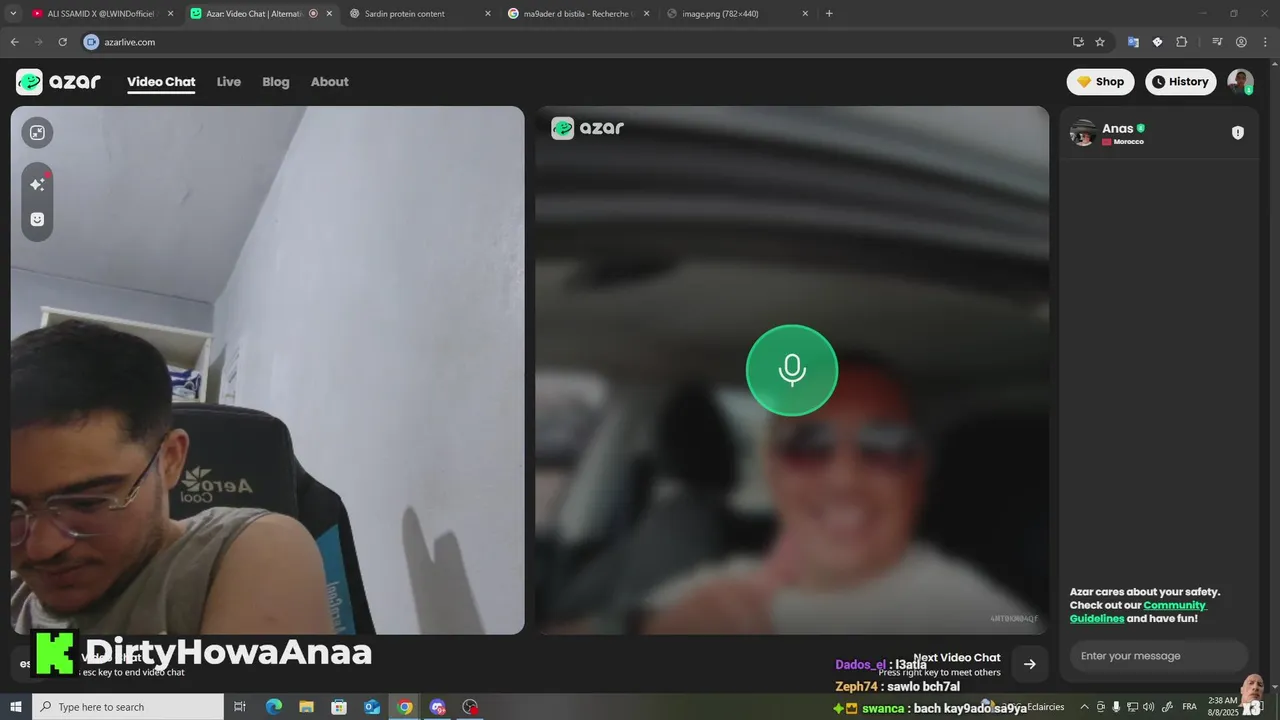Close the Sardin protein content tab
1280x720 pixels.
488,14
